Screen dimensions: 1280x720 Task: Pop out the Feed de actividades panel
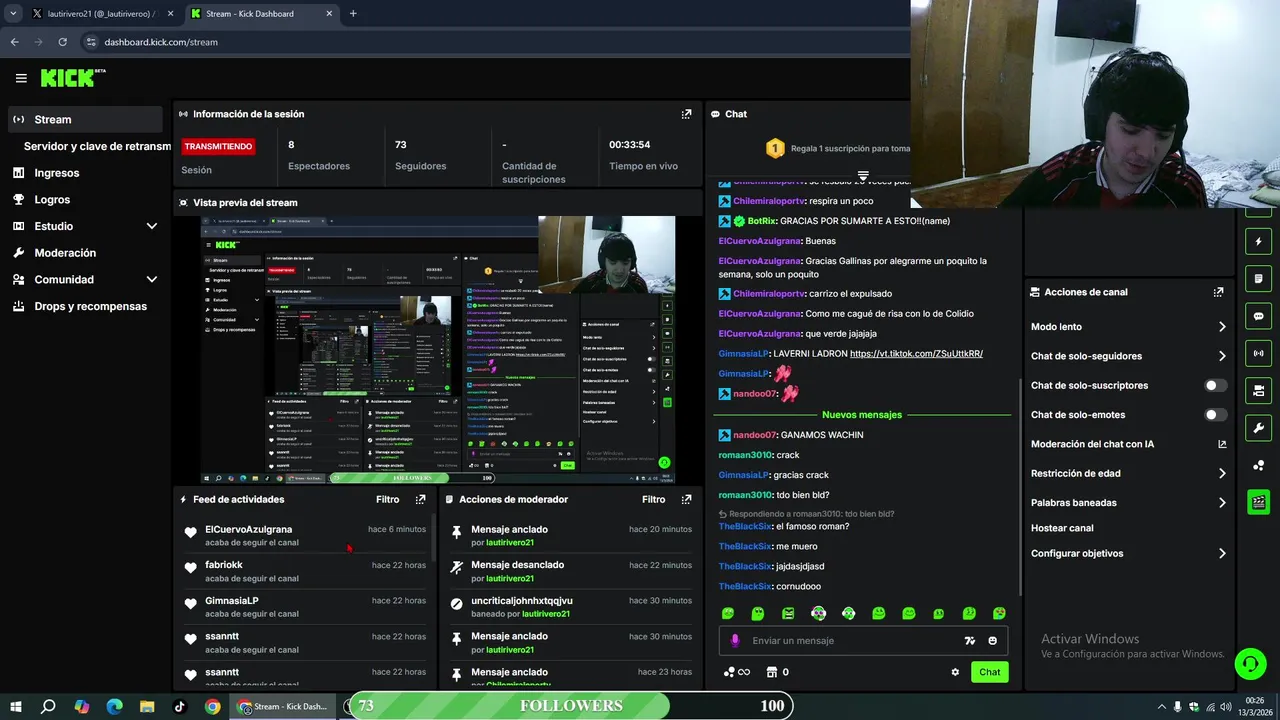[420, 499]
